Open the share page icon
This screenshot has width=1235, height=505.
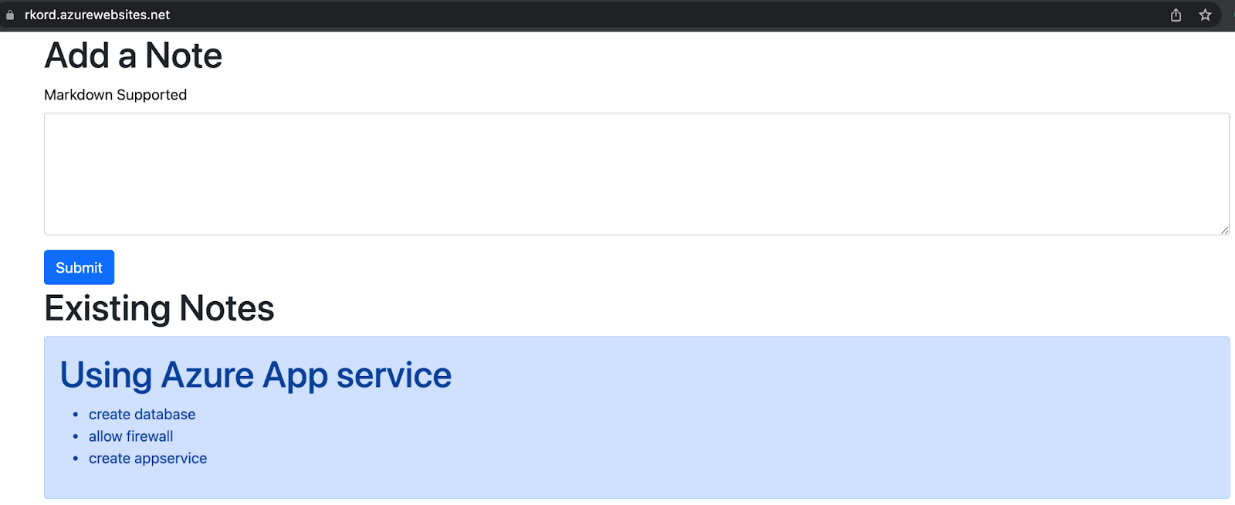coord(1176,15)
